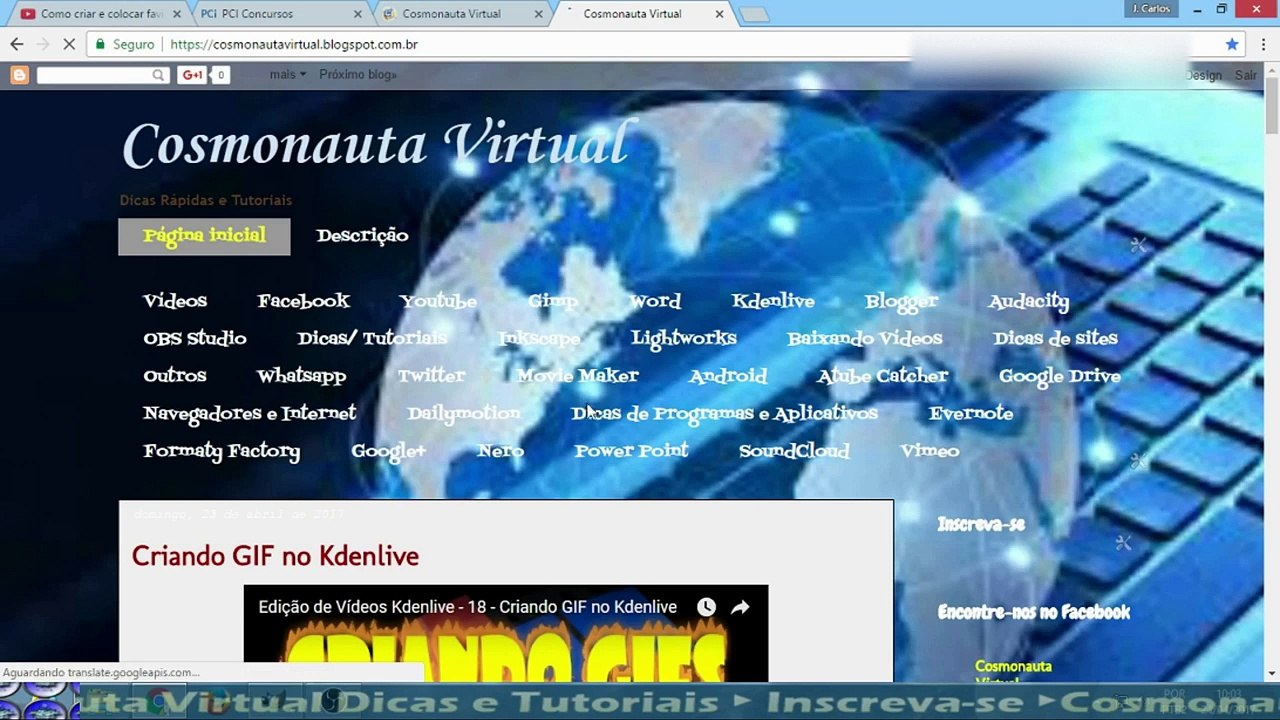
Task: Click Sair link in Blogger bar
Action: click(1246, 75)
